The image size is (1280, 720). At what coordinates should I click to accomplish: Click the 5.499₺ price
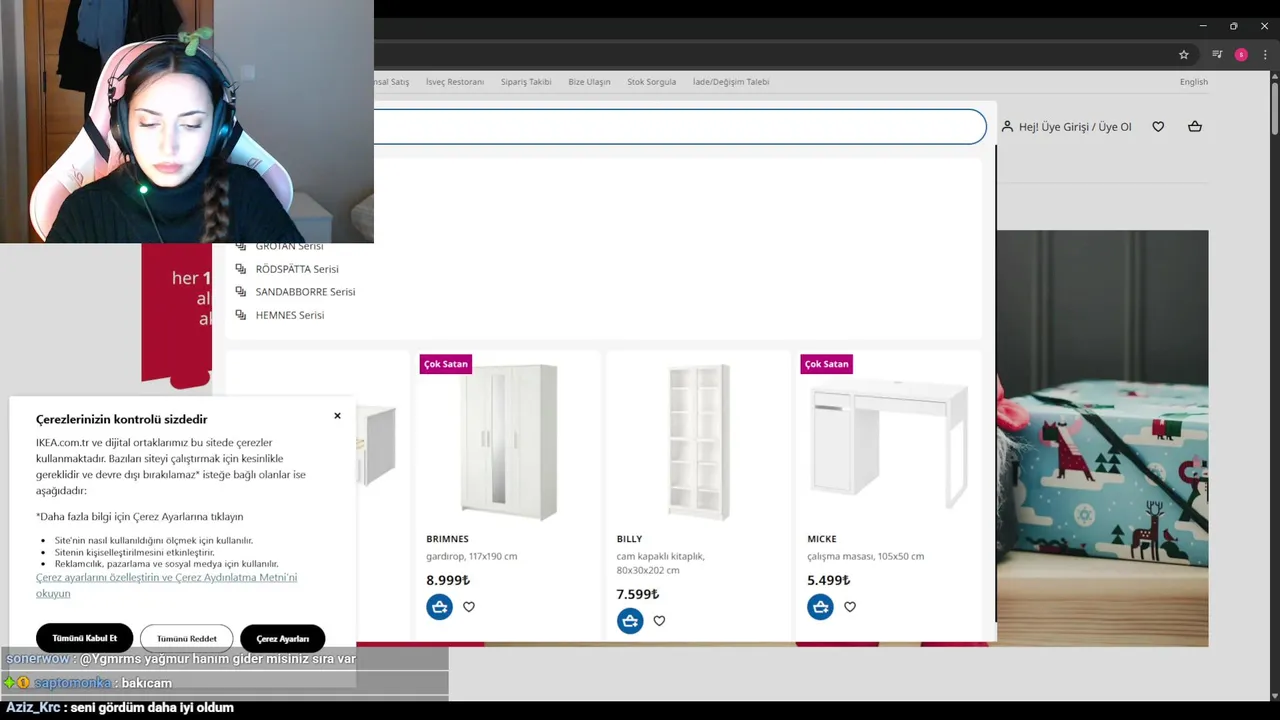coord(829,580)
